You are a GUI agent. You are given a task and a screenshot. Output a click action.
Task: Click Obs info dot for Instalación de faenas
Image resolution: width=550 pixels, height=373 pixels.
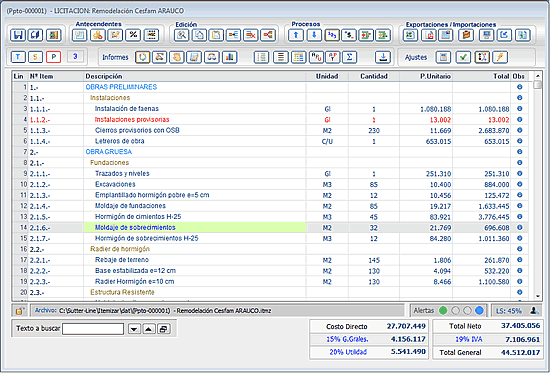pos(519,109)
